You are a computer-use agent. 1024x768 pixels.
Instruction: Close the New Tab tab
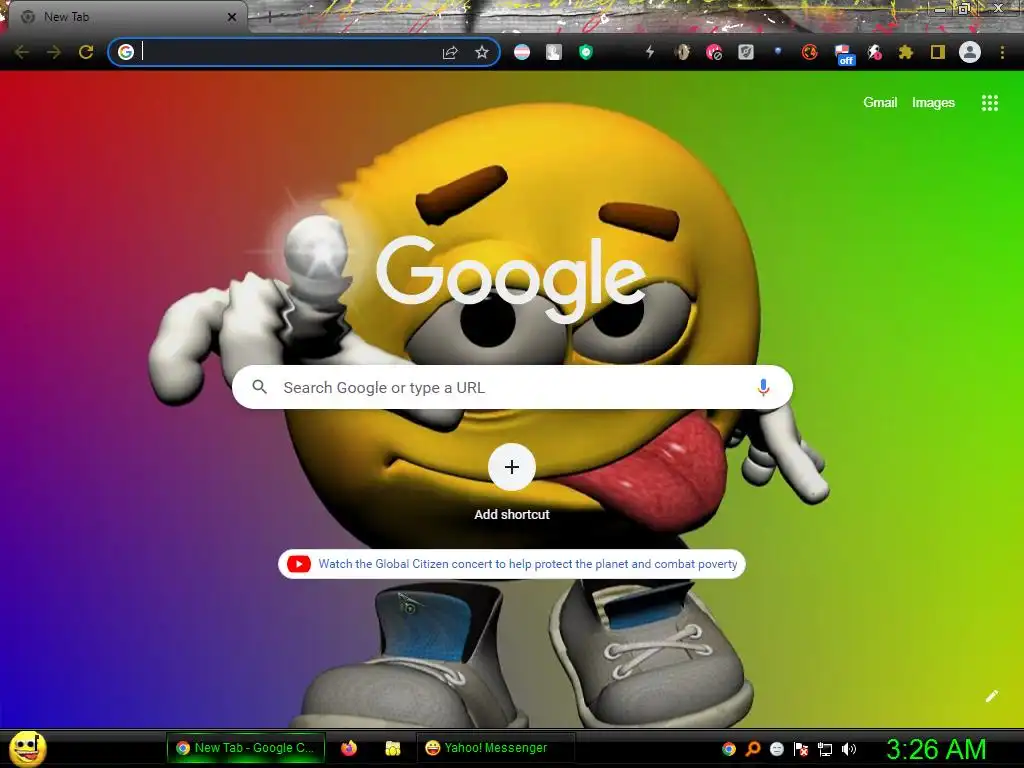click(x=232, y=17)
